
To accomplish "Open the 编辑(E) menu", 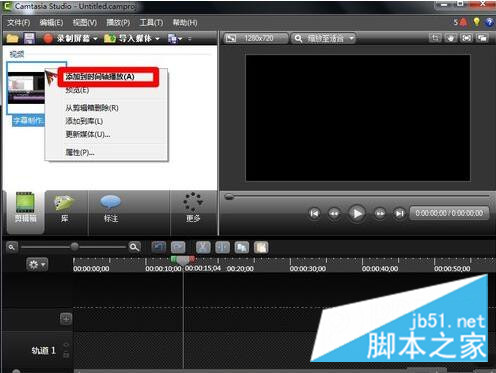I will 51,23.
